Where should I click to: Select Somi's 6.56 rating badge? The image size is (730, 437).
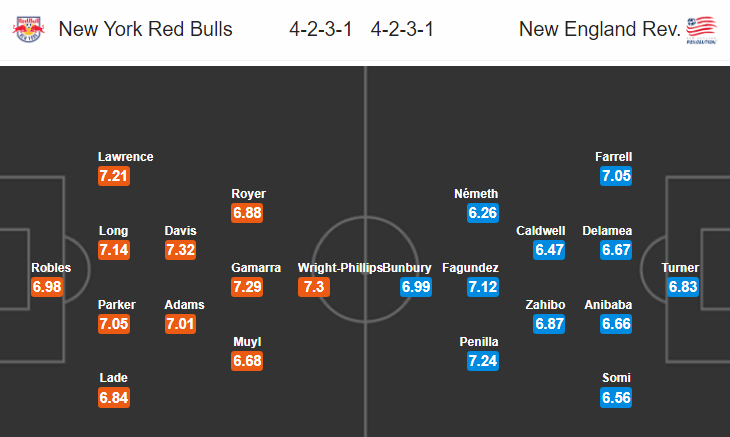click(616, 398)
